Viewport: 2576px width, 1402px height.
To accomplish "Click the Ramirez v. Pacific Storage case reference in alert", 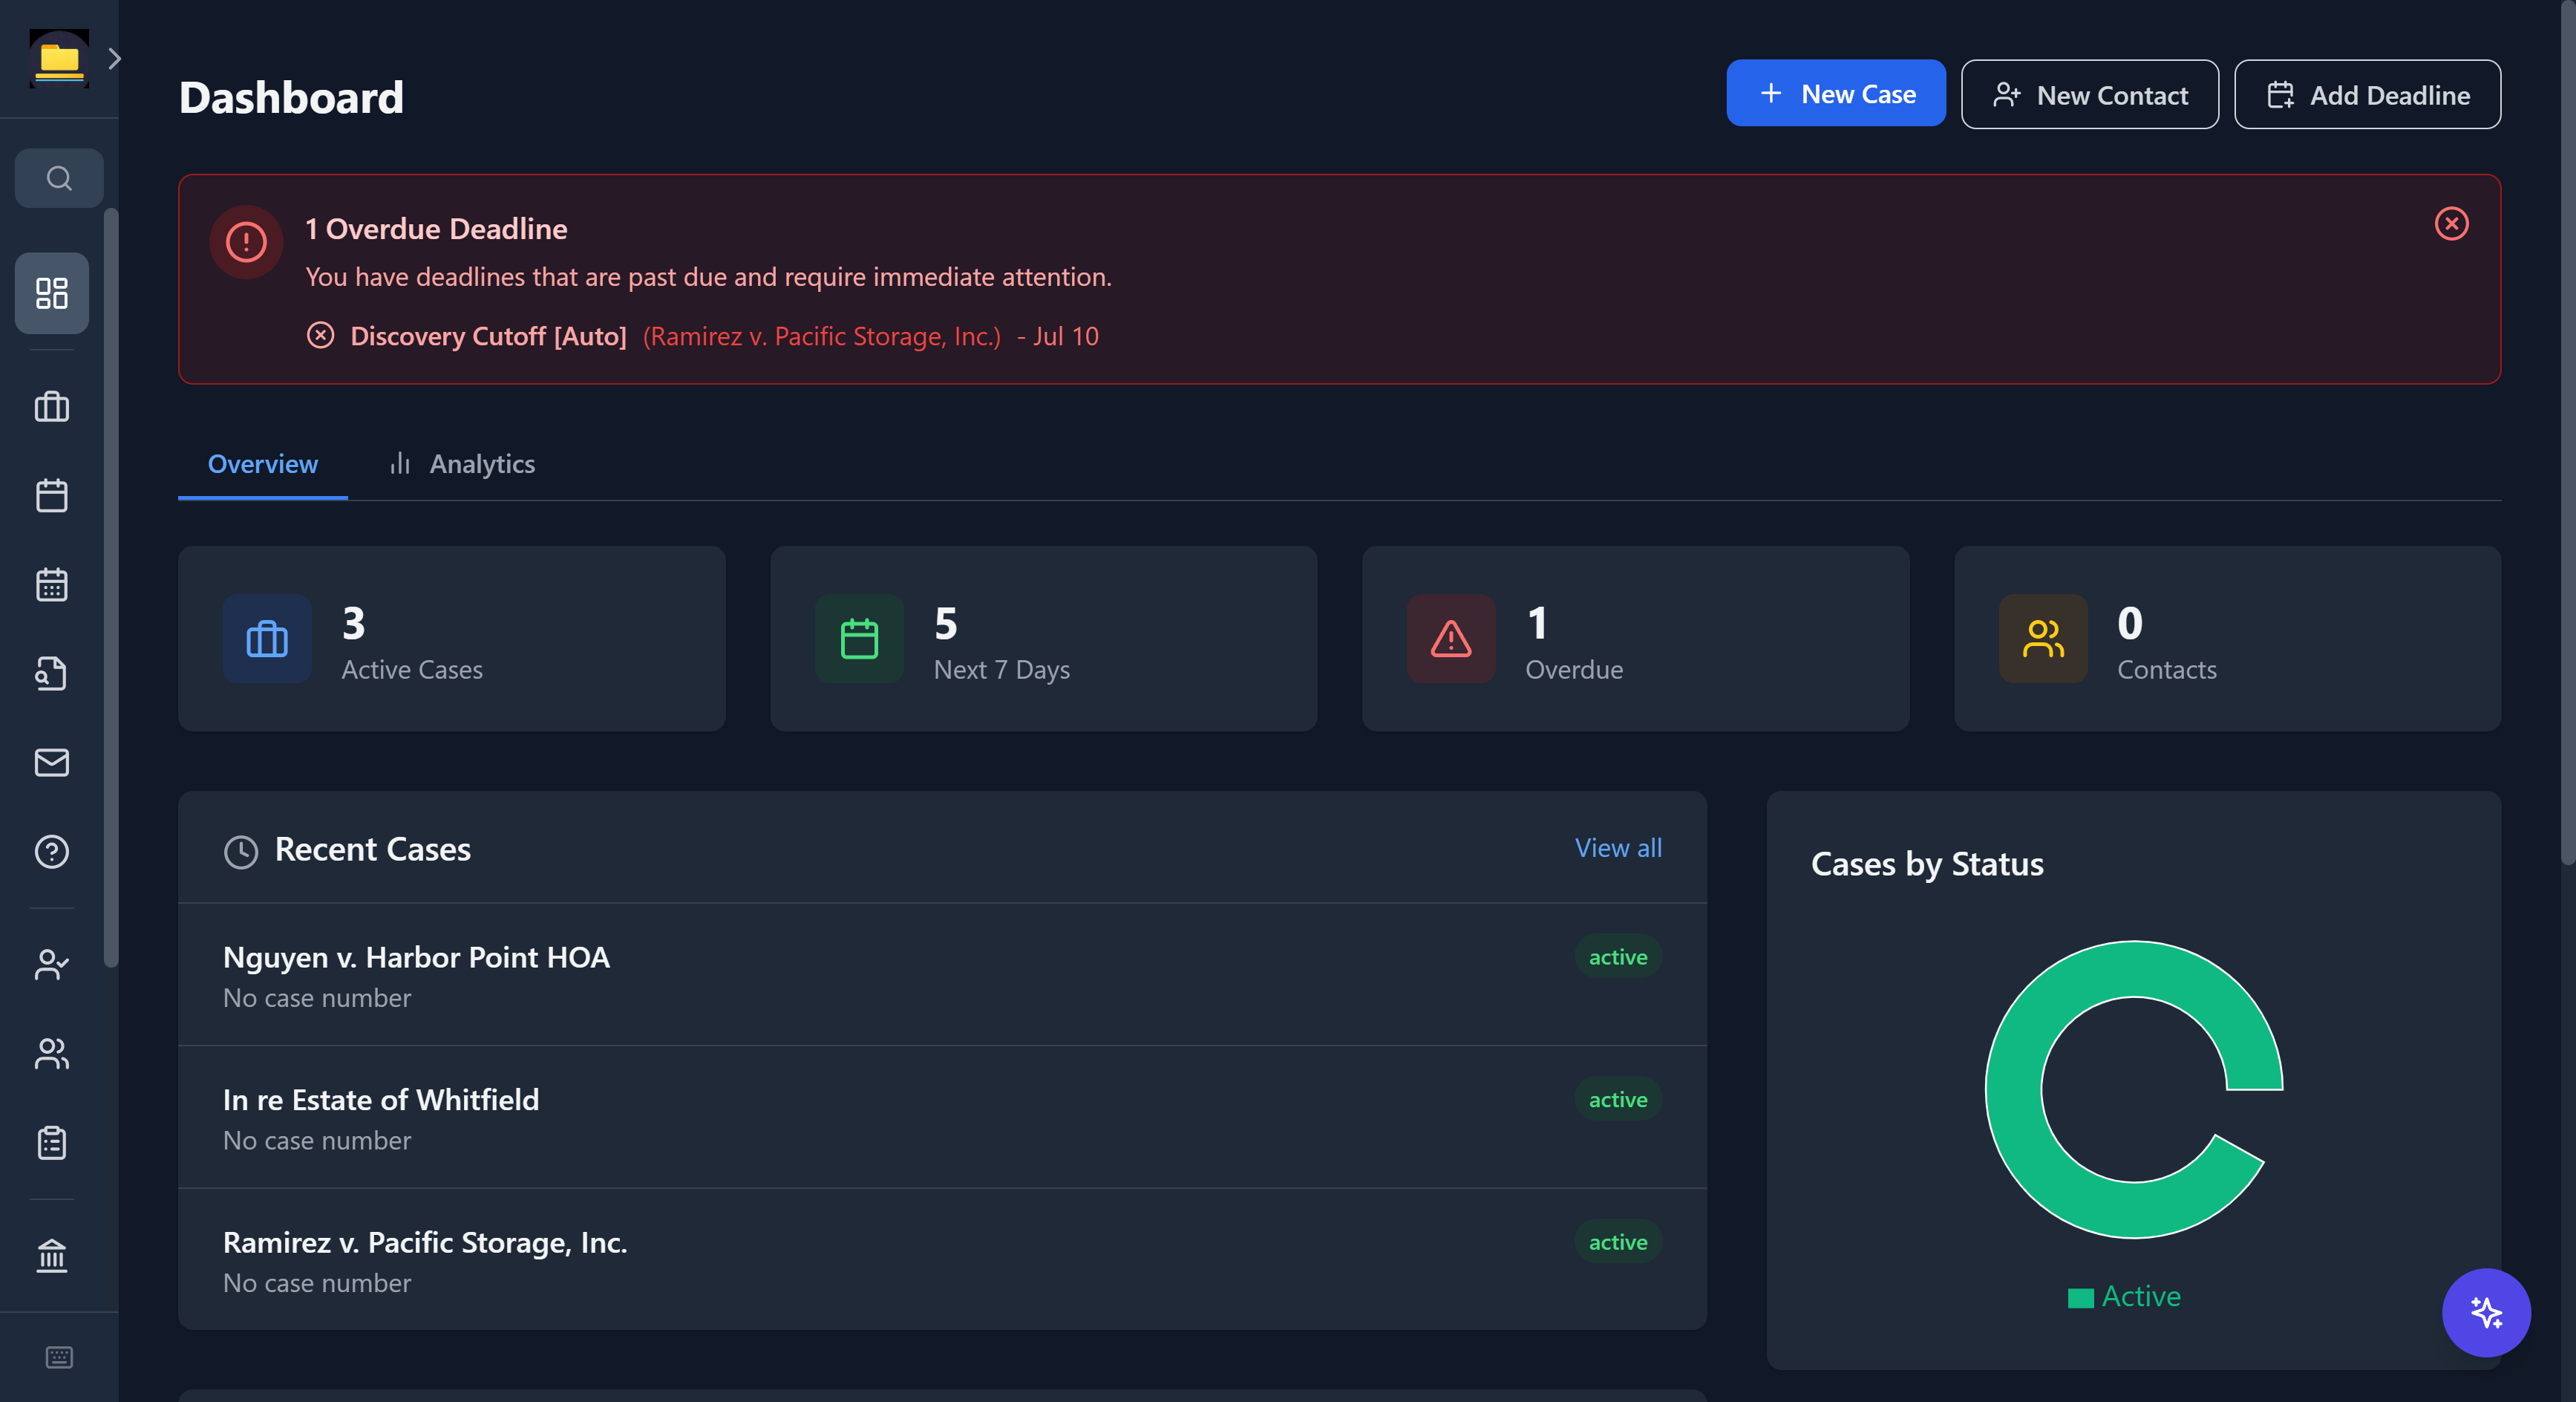I will point(821,336).
